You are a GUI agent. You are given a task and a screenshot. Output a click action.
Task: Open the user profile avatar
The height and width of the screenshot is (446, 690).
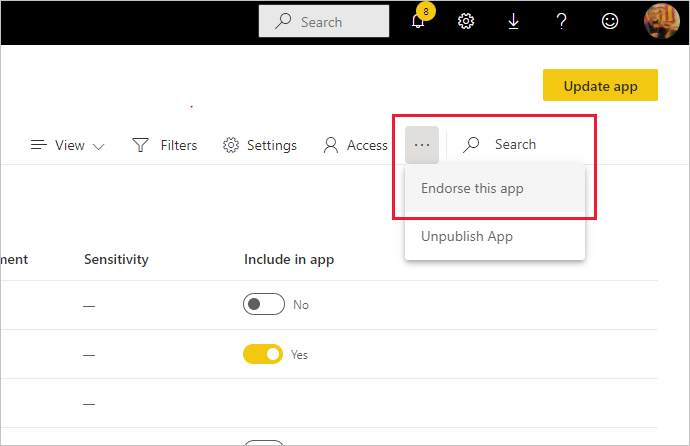[x=660, y=22]
